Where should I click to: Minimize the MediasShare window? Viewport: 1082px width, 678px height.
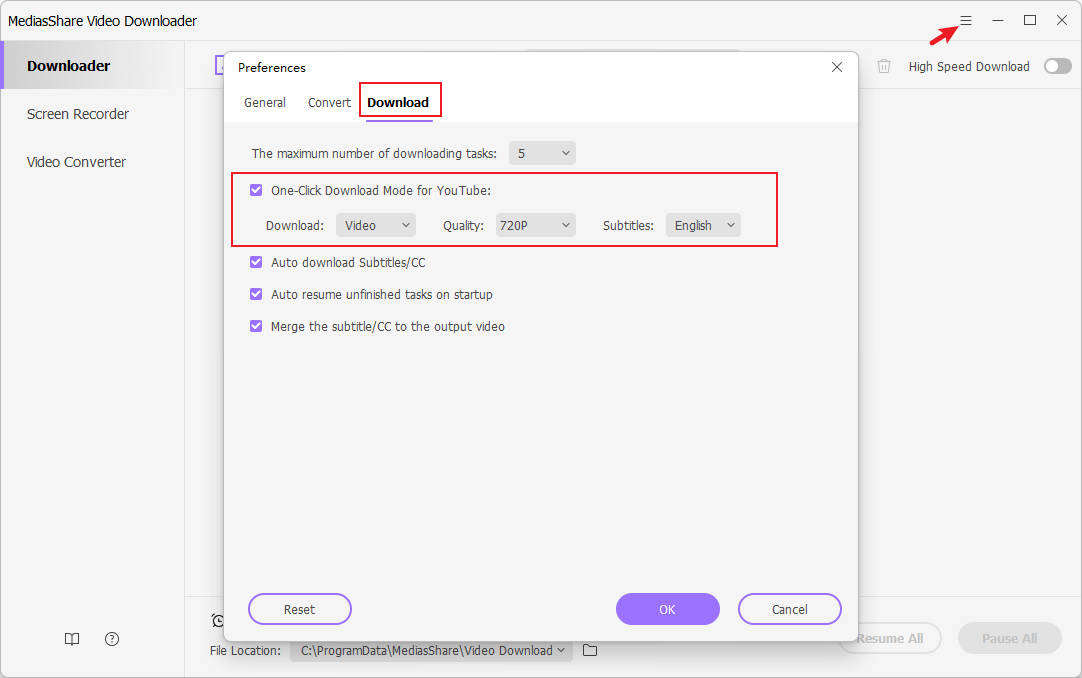[998, 21]
